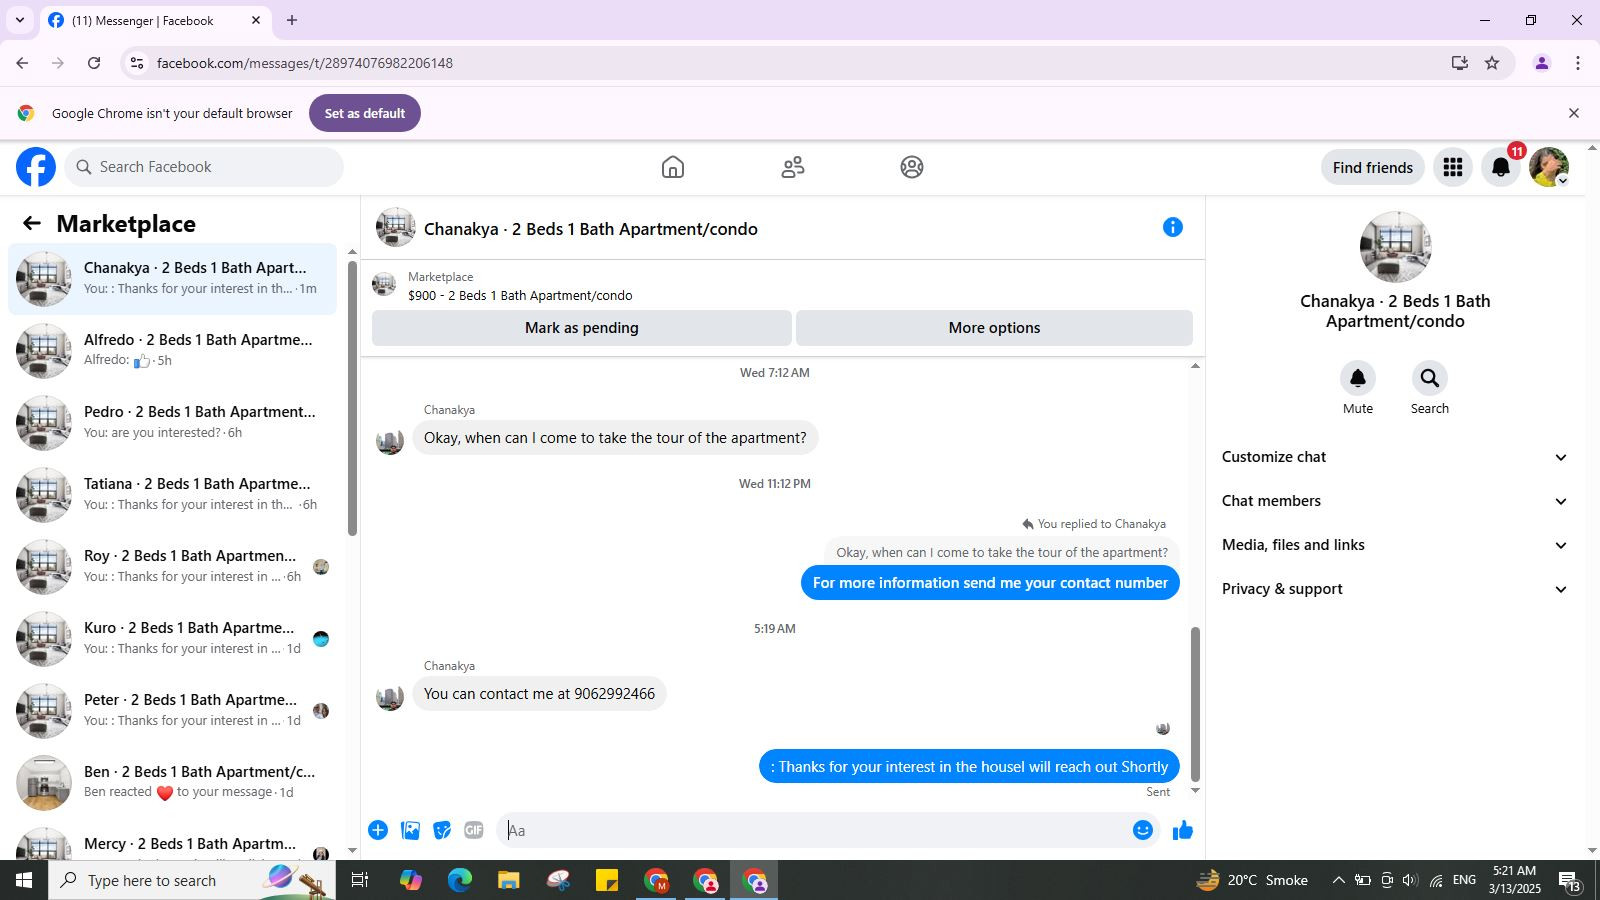Open the Peter conversation

(x=172, y=711)
